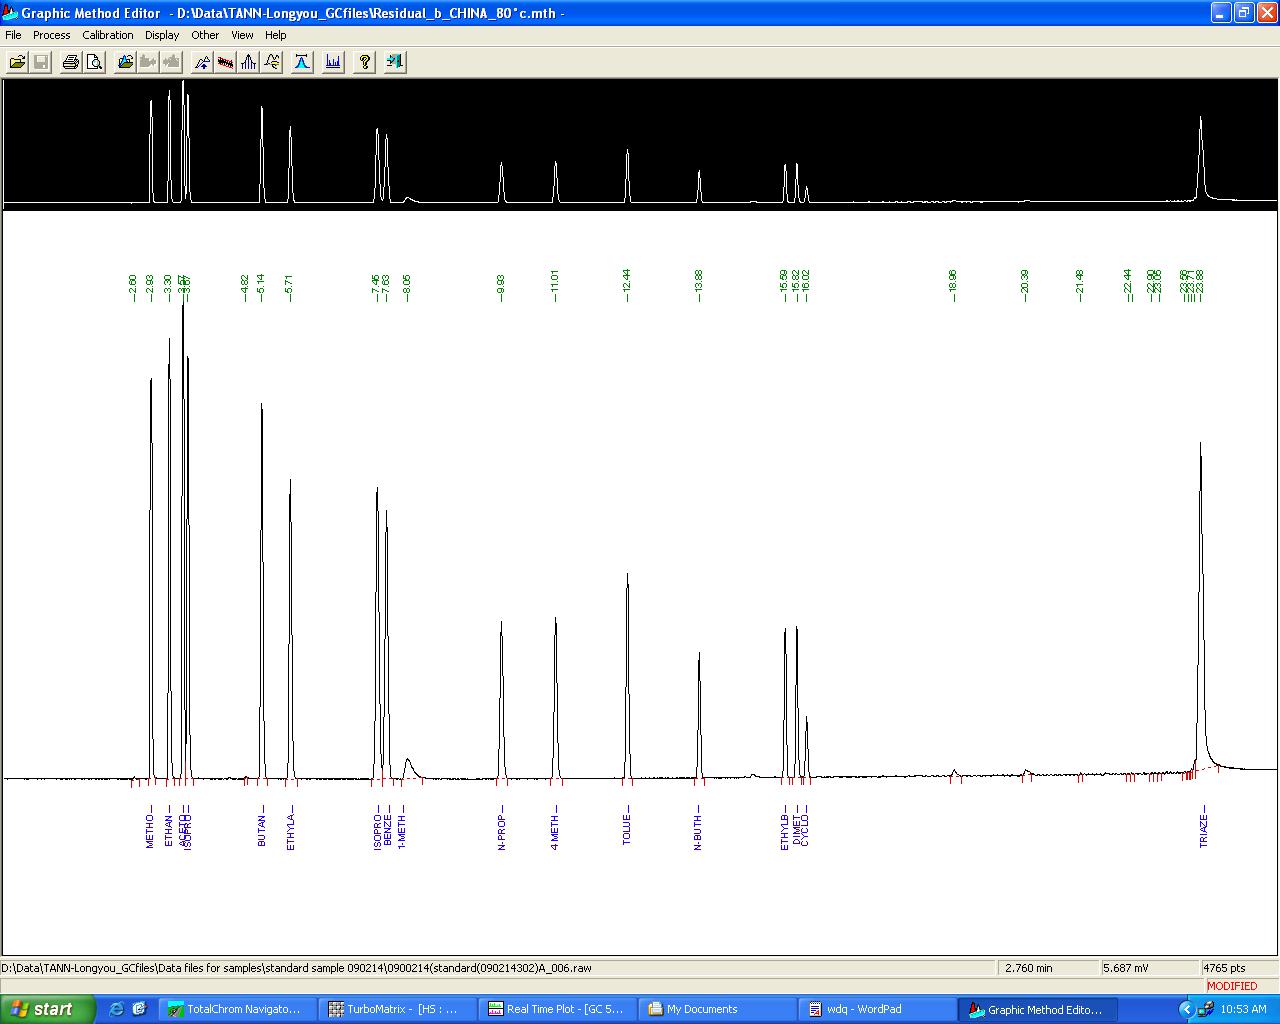Open print preview with magnifier page icon
This screenshot has height=1024, width=1280.
[94, 62]
